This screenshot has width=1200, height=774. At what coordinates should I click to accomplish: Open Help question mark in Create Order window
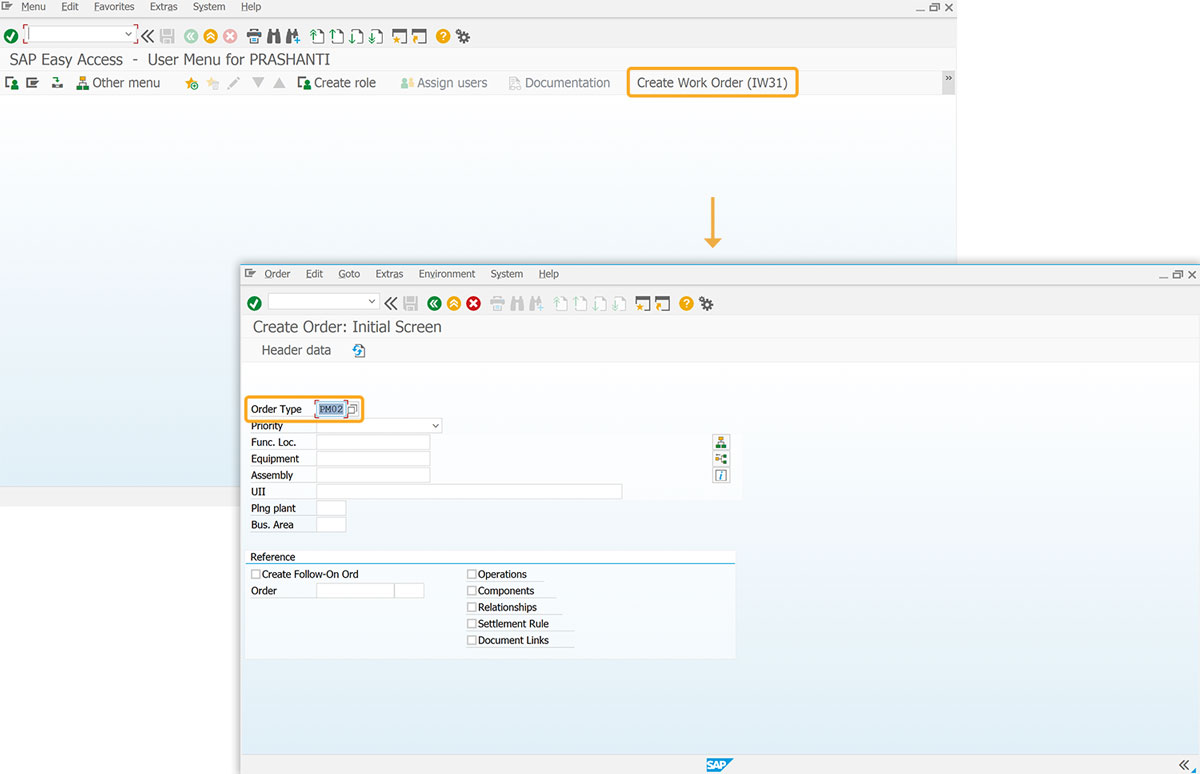tap(686, 303)
